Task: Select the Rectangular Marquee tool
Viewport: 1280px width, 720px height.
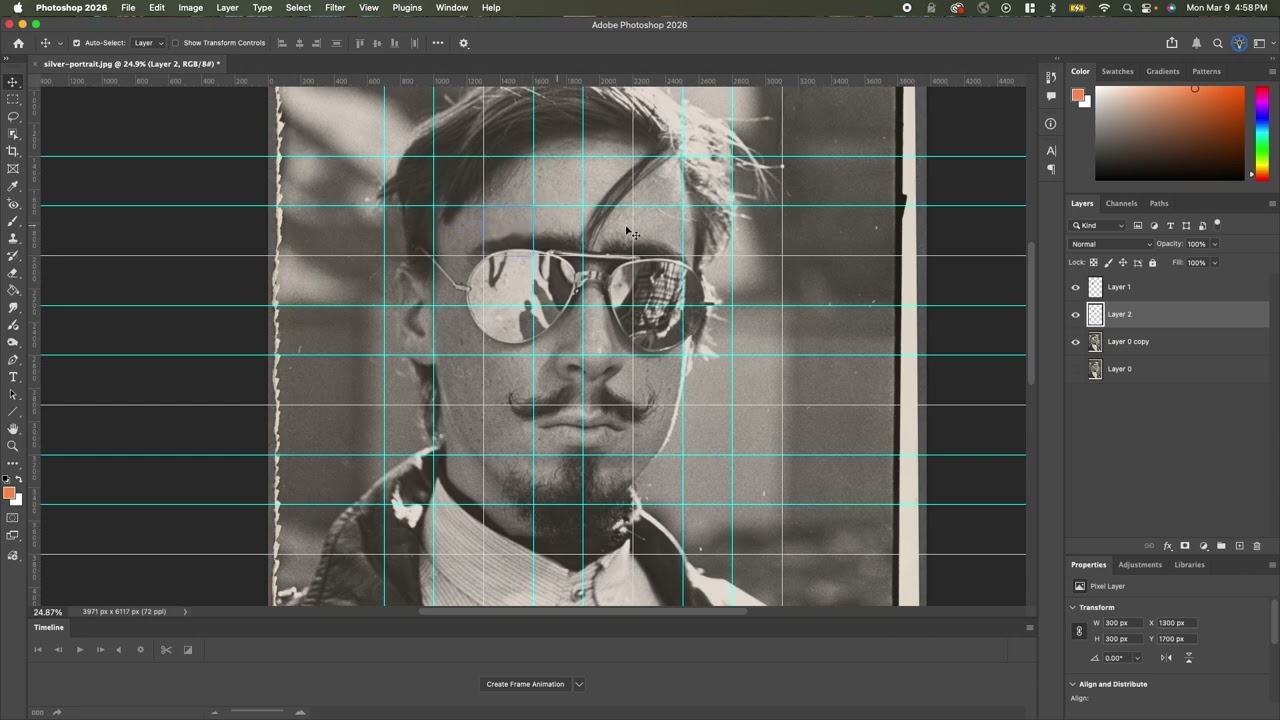Action: [13, 99]
